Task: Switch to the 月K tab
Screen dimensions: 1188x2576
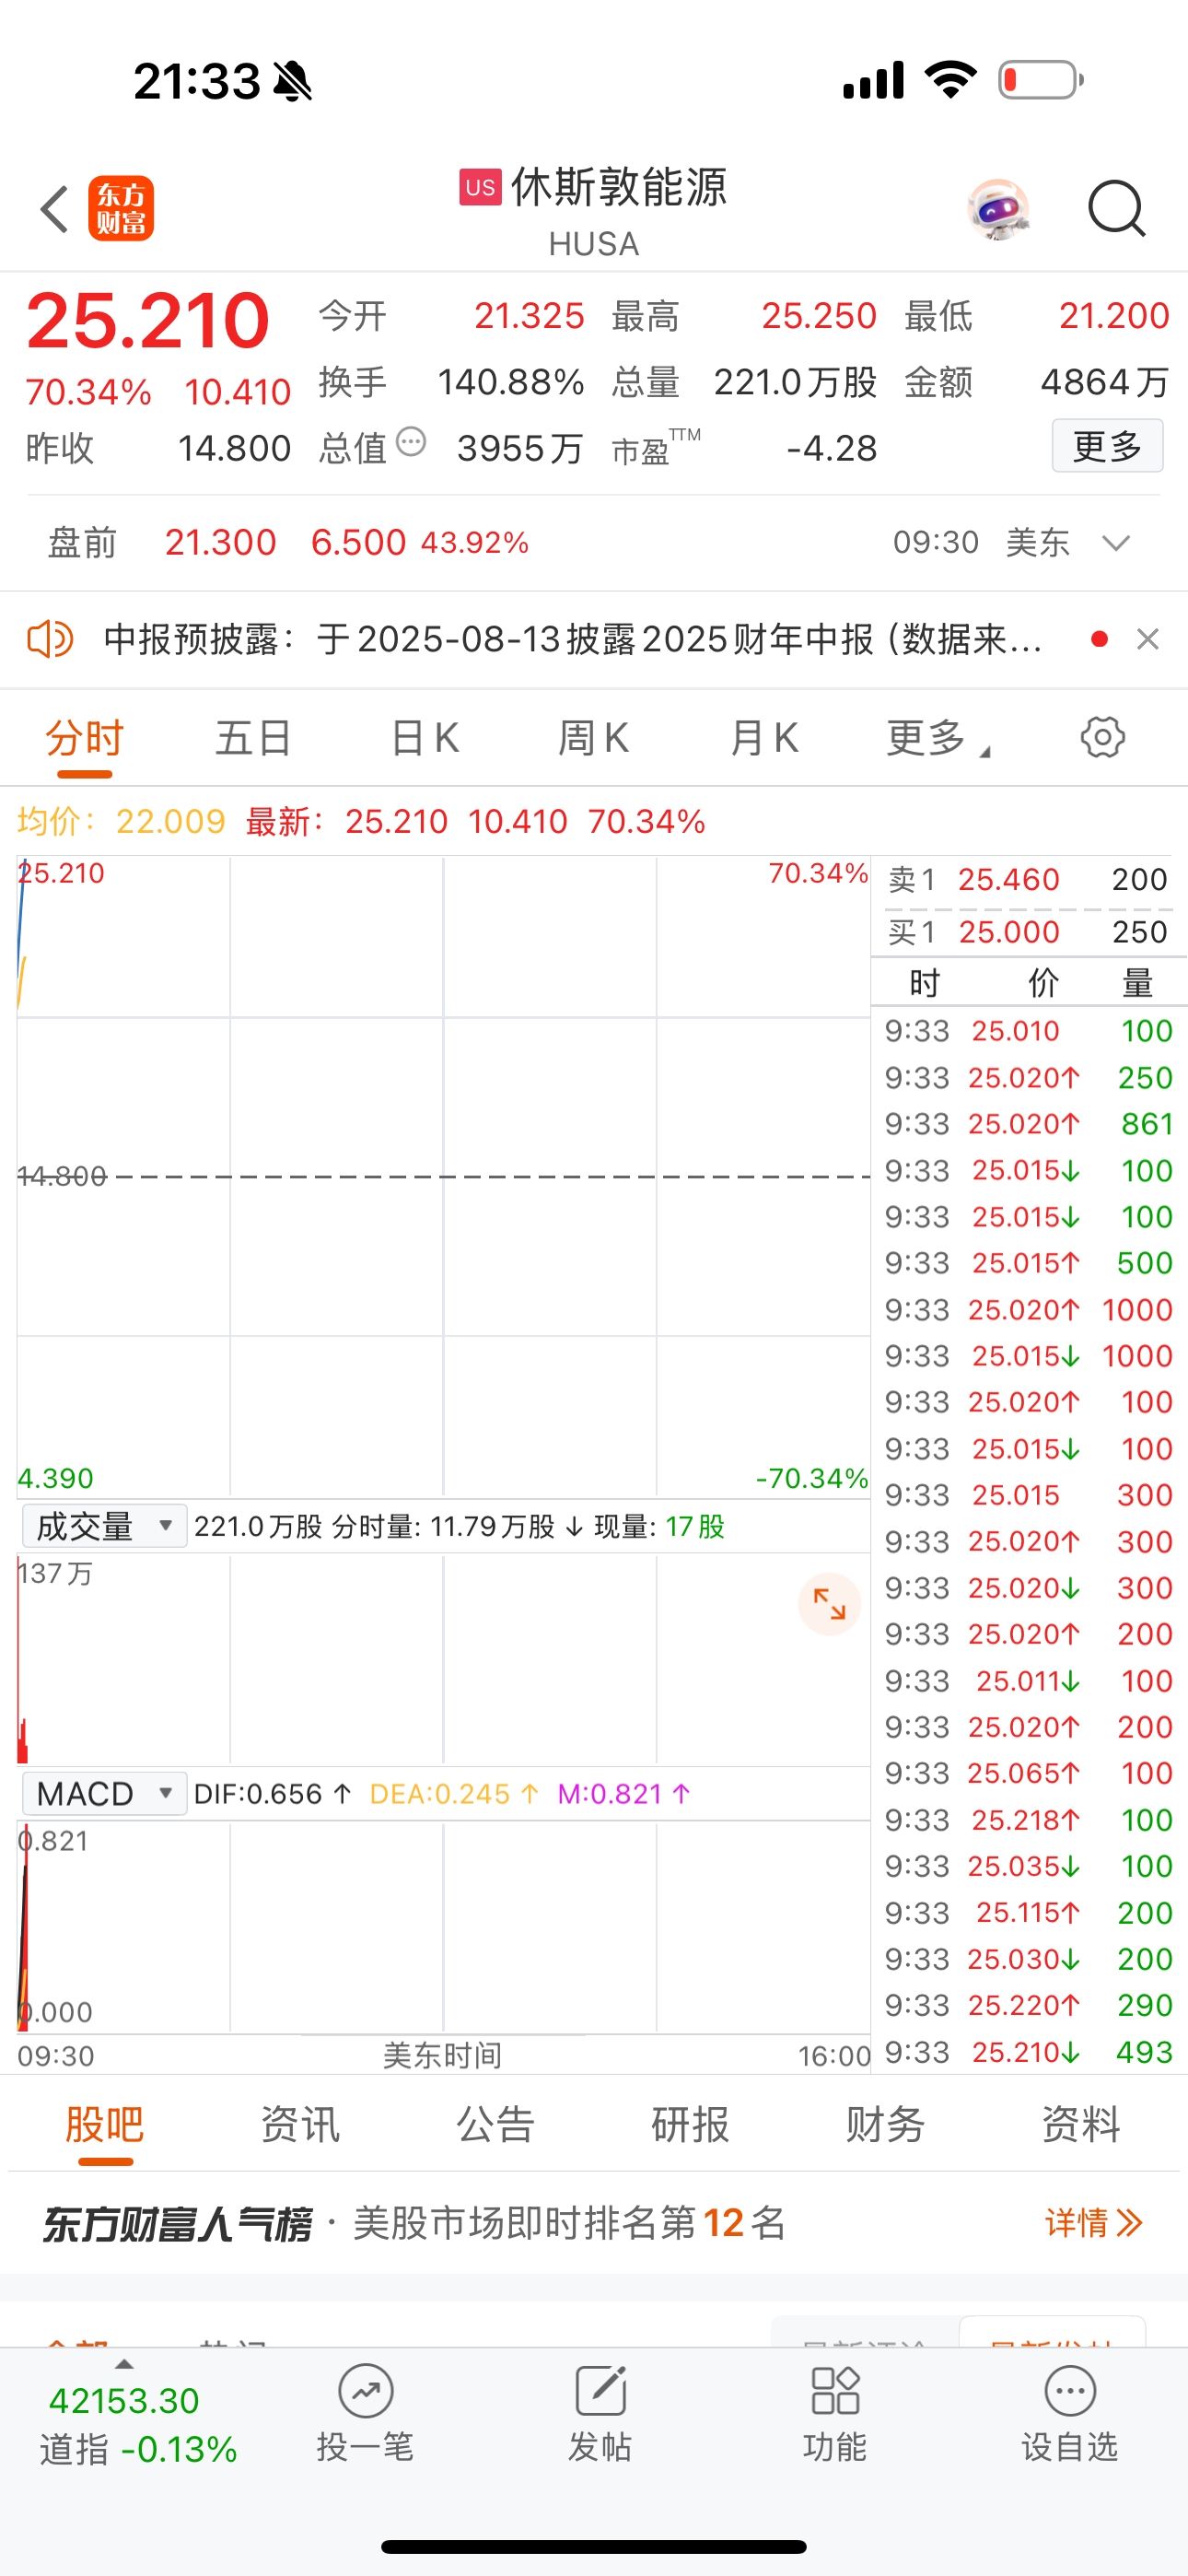Action: click(764, 738)
